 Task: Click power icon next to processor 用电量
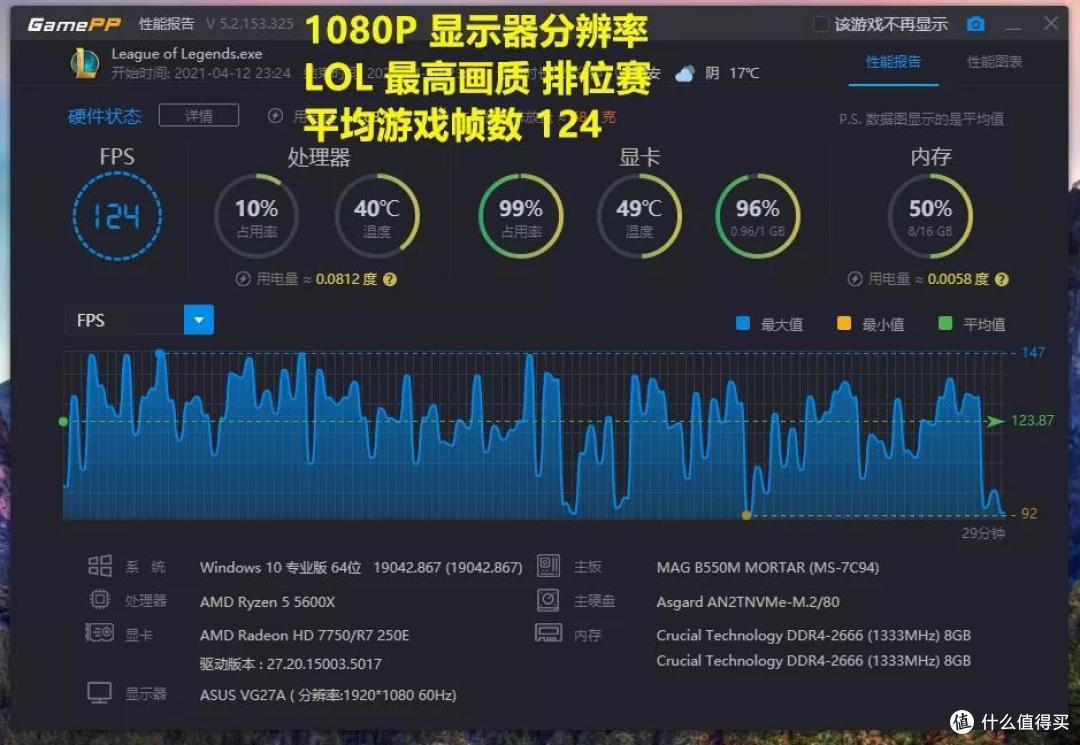242,279
